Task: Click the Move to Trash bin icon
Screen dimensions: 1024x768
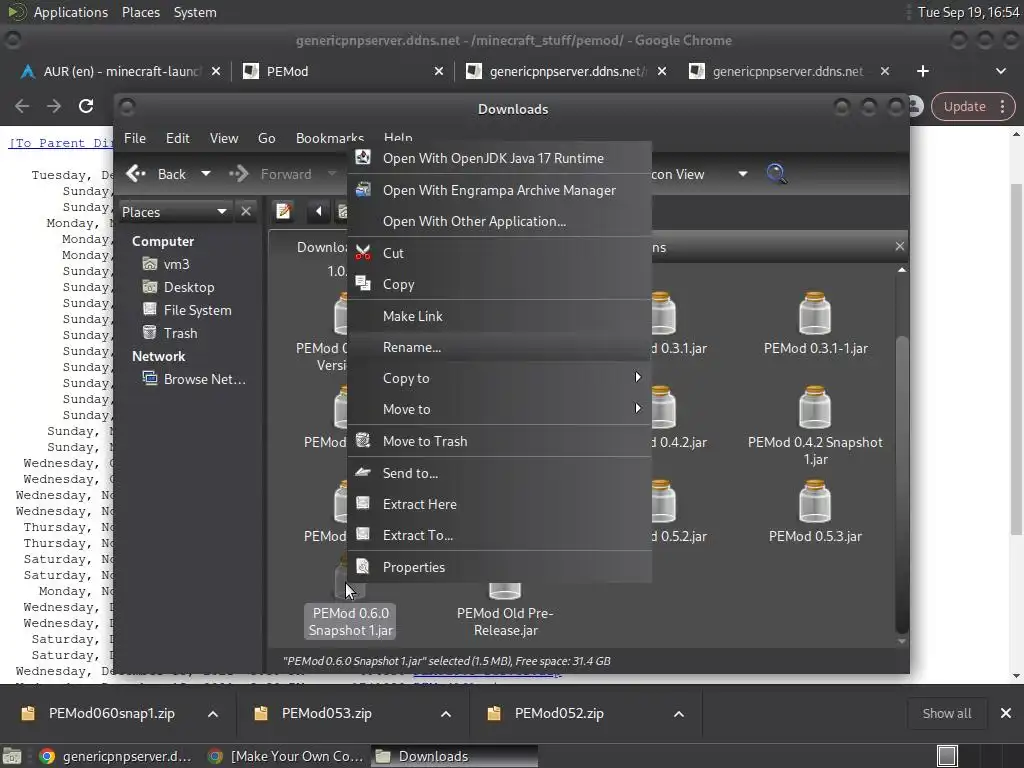Action: [363, 440]
